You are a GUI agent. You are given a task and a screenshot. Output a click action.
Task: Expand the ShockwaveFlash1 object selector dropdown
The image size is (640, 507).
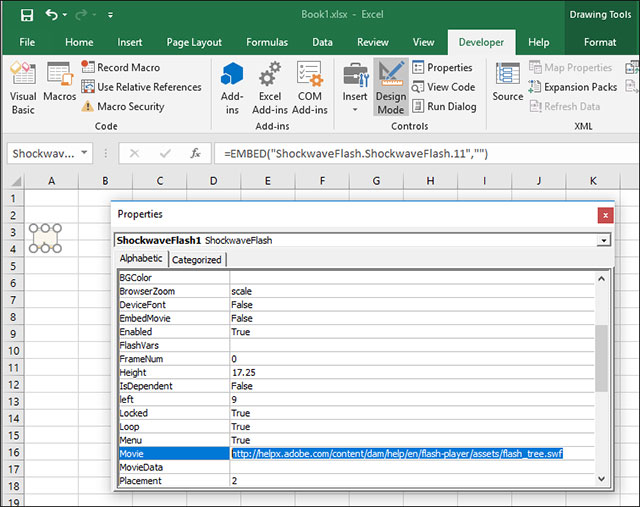coord(603,240)
